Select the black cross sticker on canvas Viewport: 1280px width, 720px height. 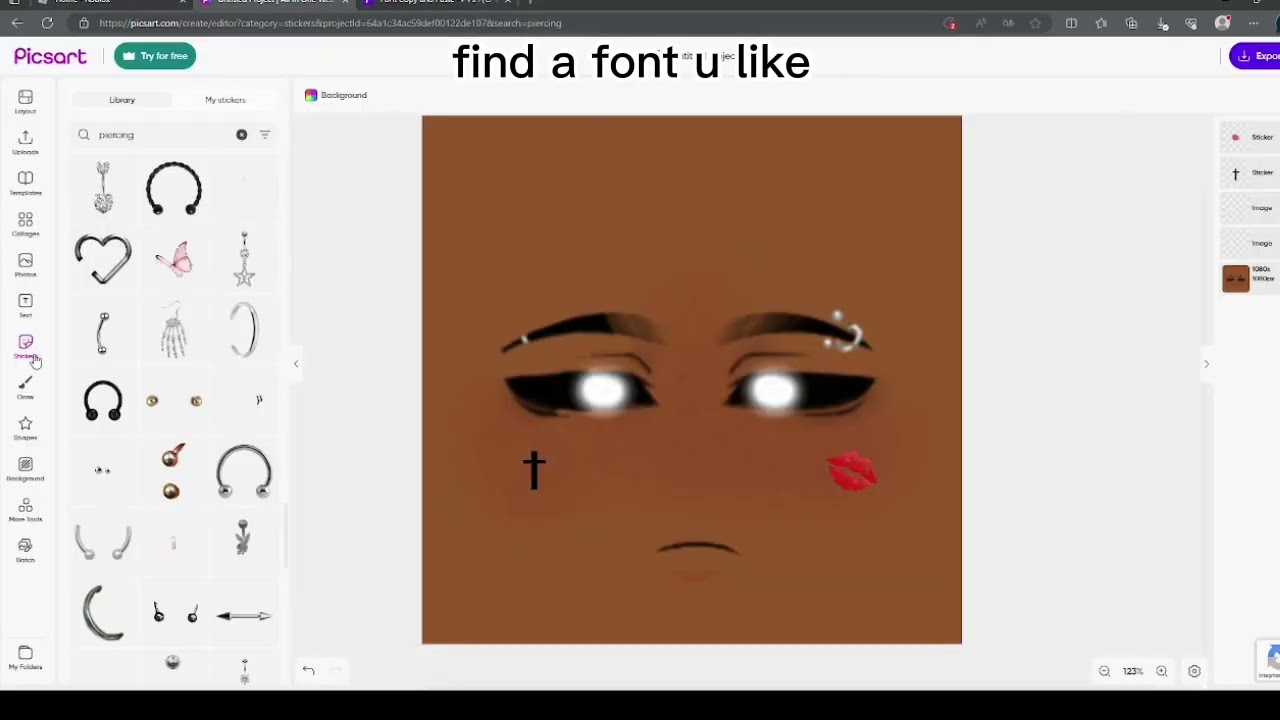click(x=534, y=470)
